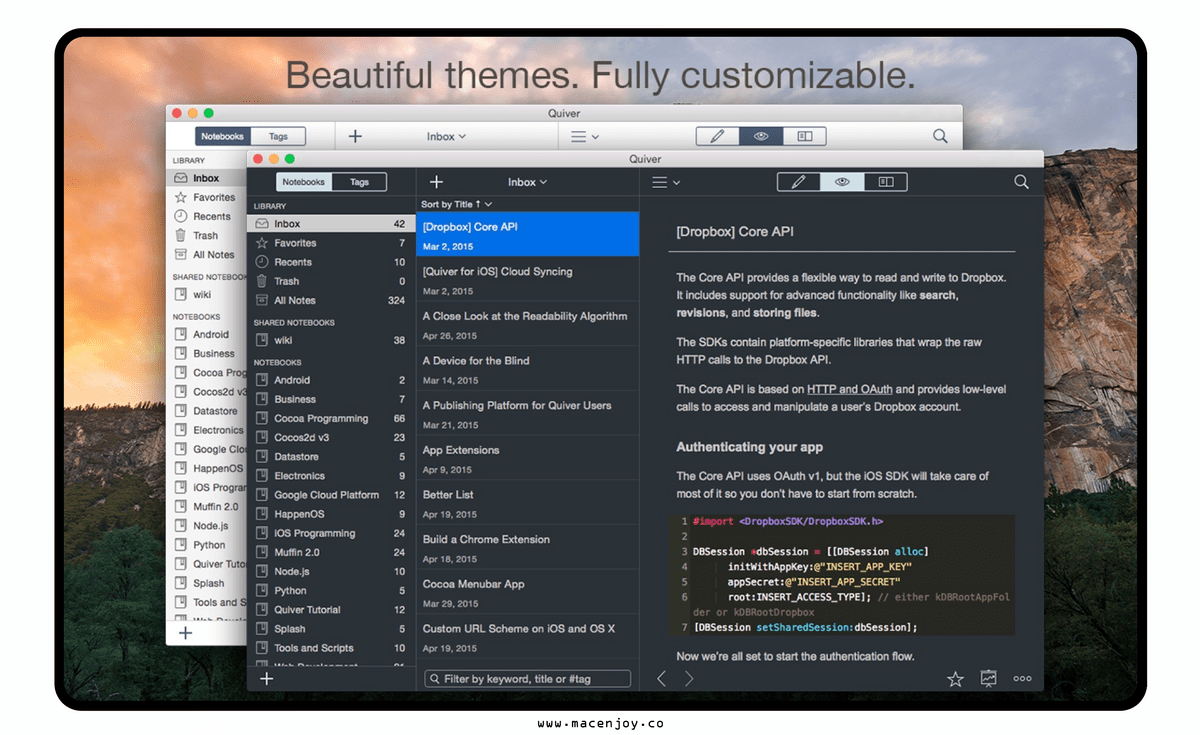Switch to edit mode pencil in light window
Screen dimensions: 1200x735
tap(717, 136)
